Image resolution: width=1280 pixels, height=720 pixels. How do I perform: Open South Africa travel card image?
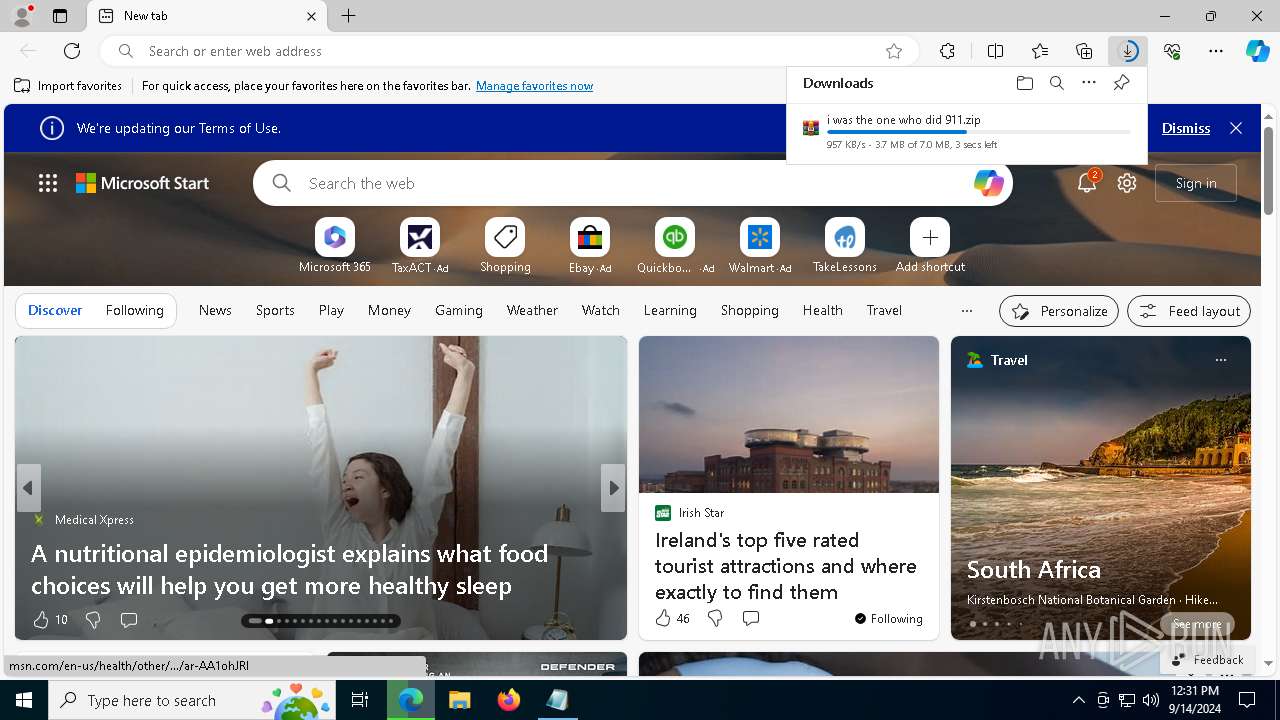point(1100,488)
